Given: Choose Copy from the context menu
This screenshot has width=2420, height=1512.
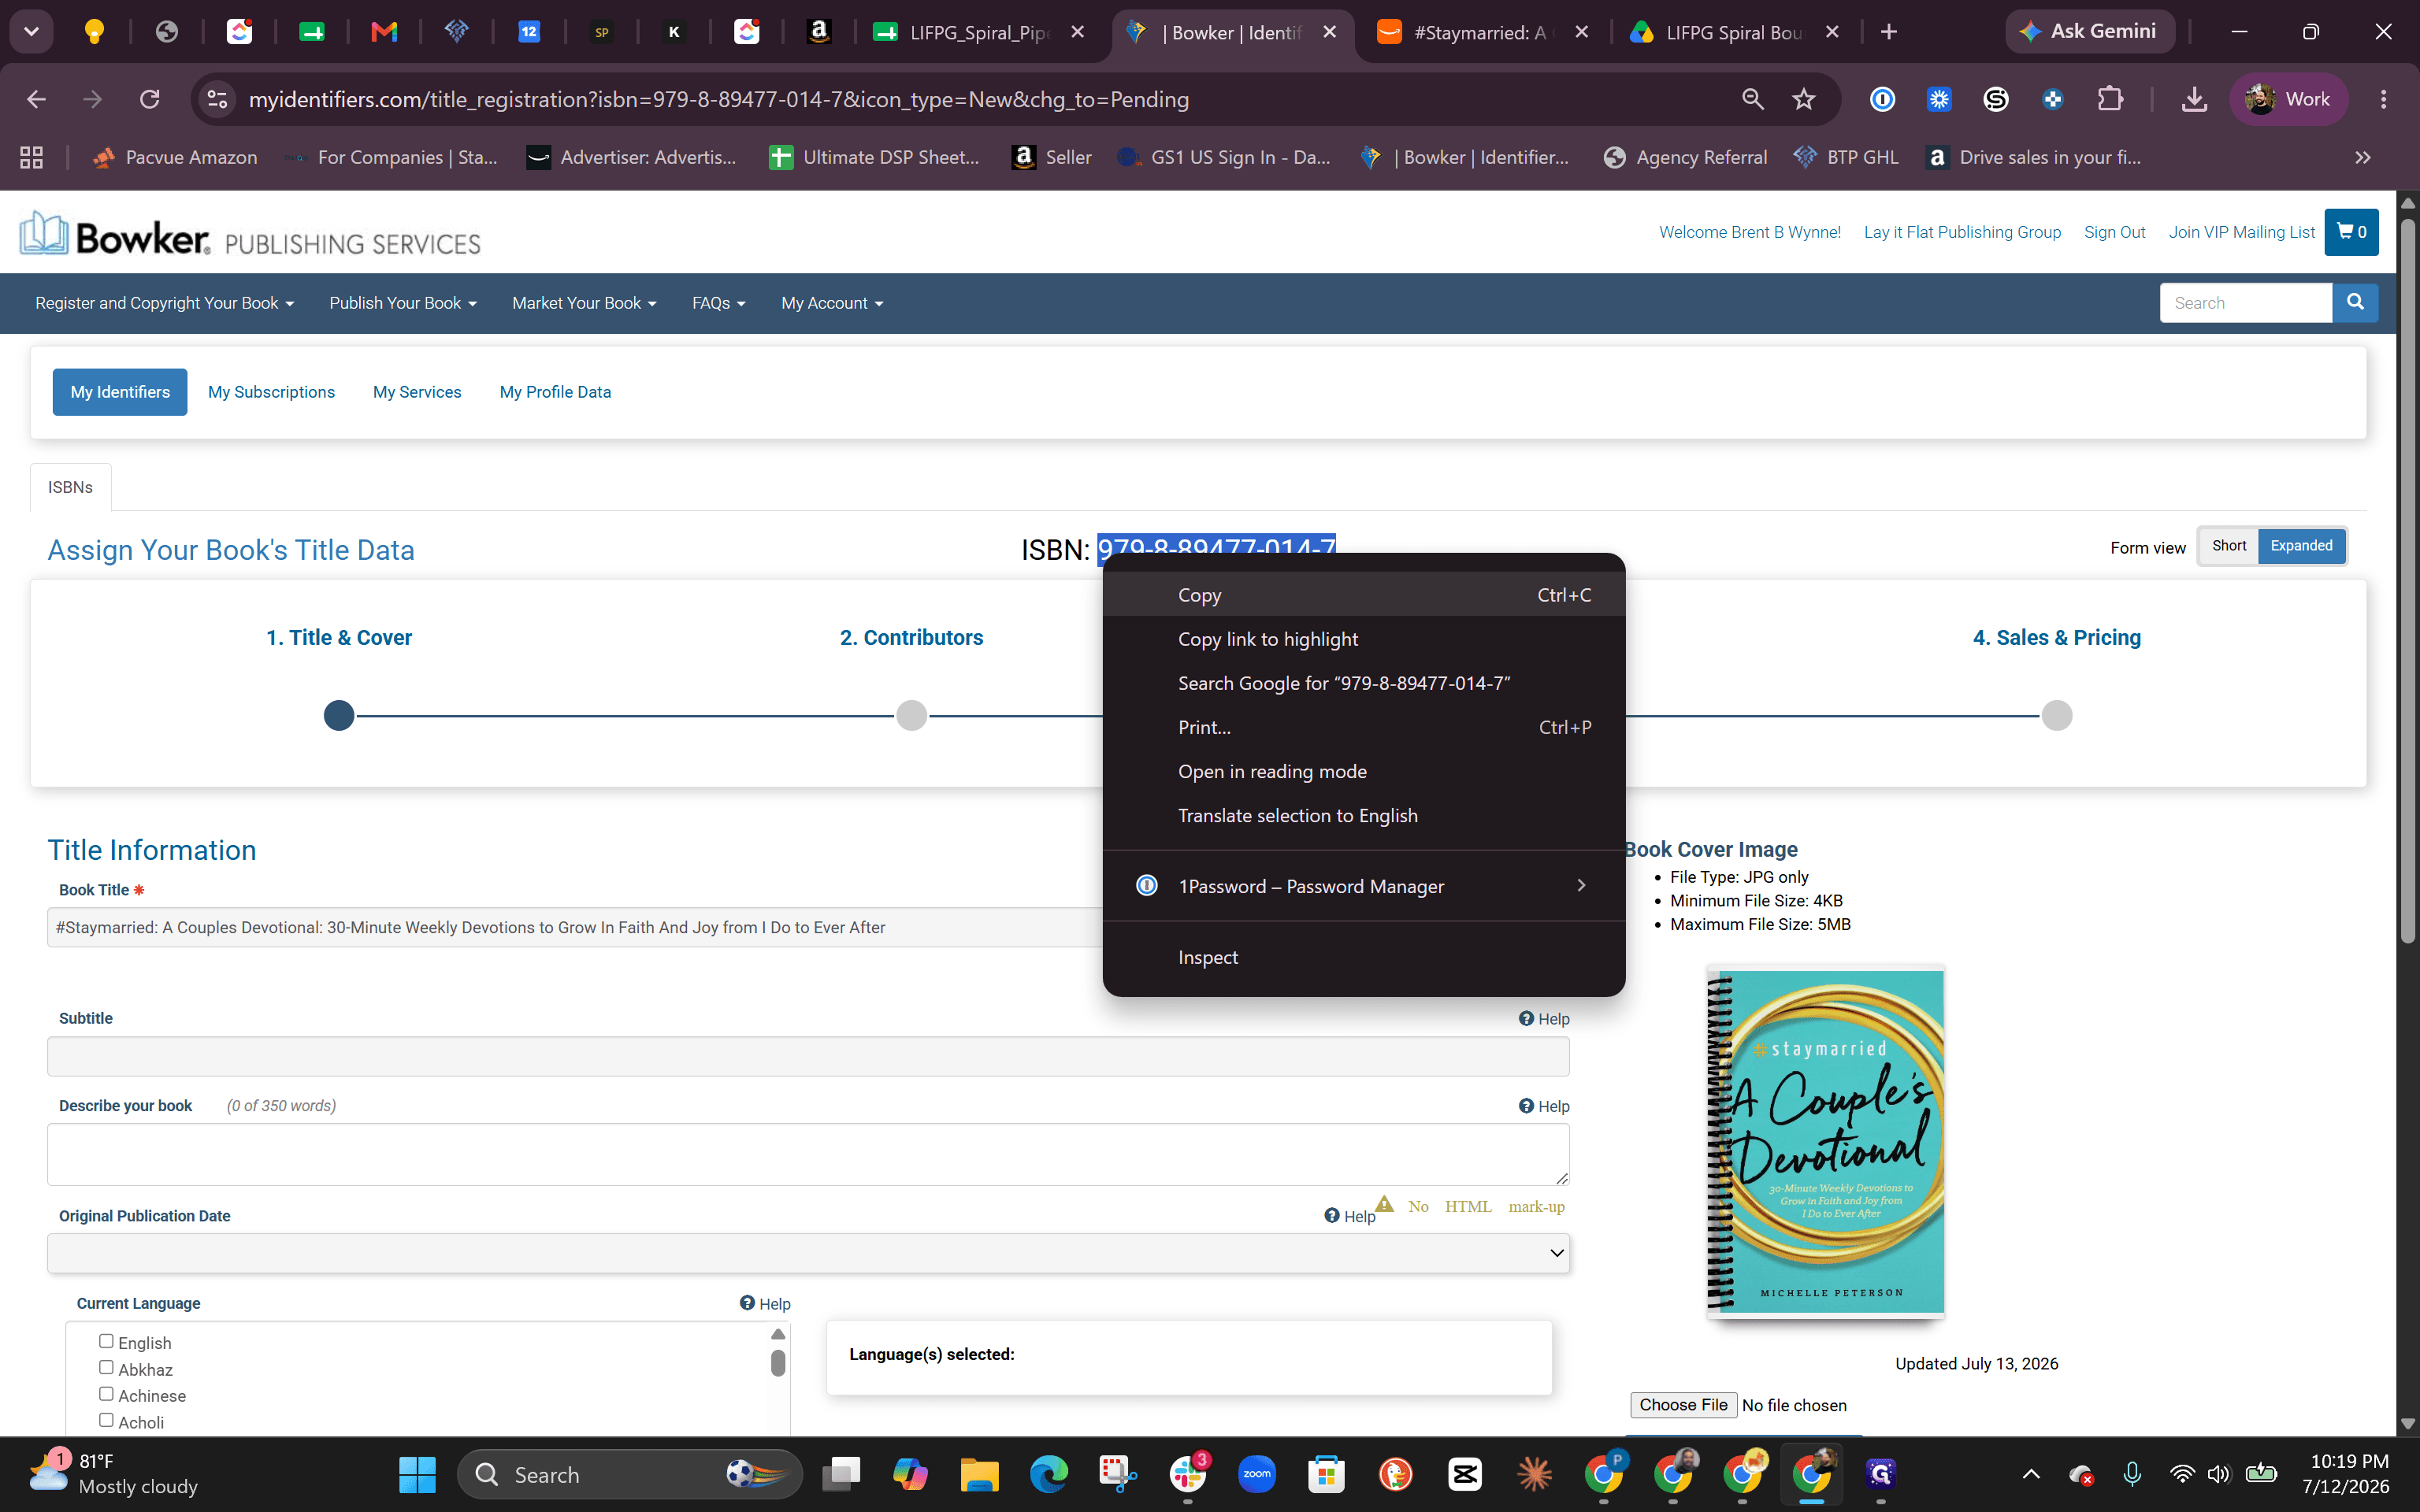Looking at the screenshot, I should point(1364,595).
